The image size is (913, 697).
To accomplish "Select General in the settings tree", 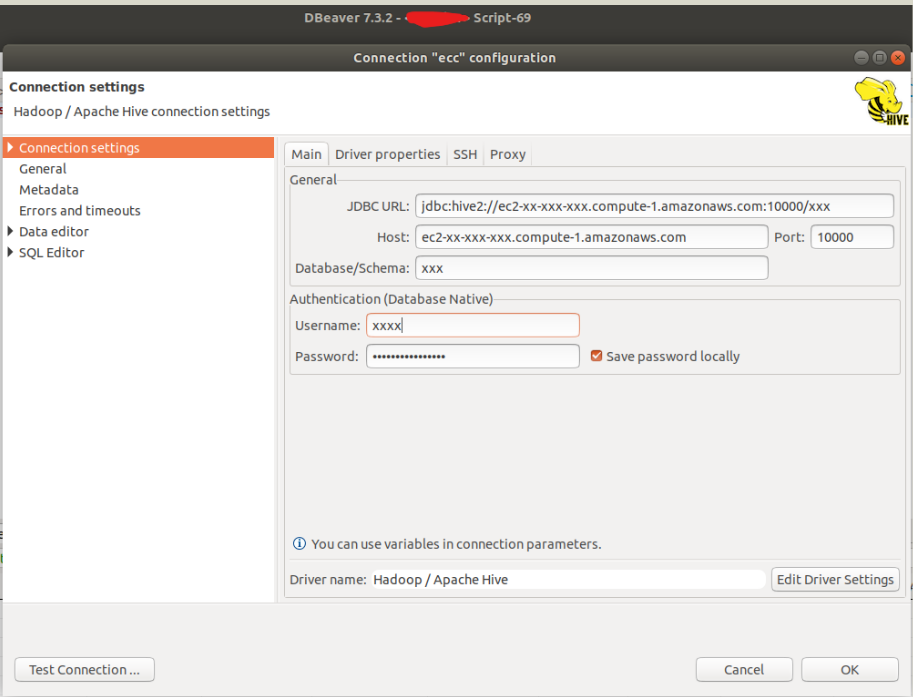I will tap(42, 168).
